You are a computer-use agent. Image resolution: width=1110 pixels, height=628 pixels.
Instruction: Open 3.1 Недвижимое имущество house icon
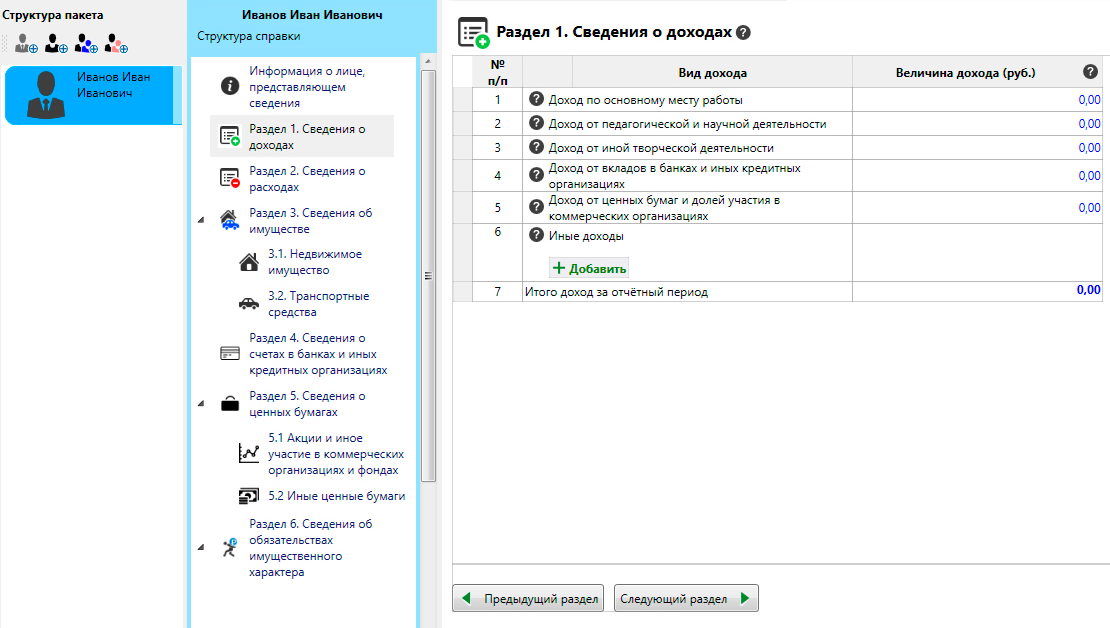(248, 262)
